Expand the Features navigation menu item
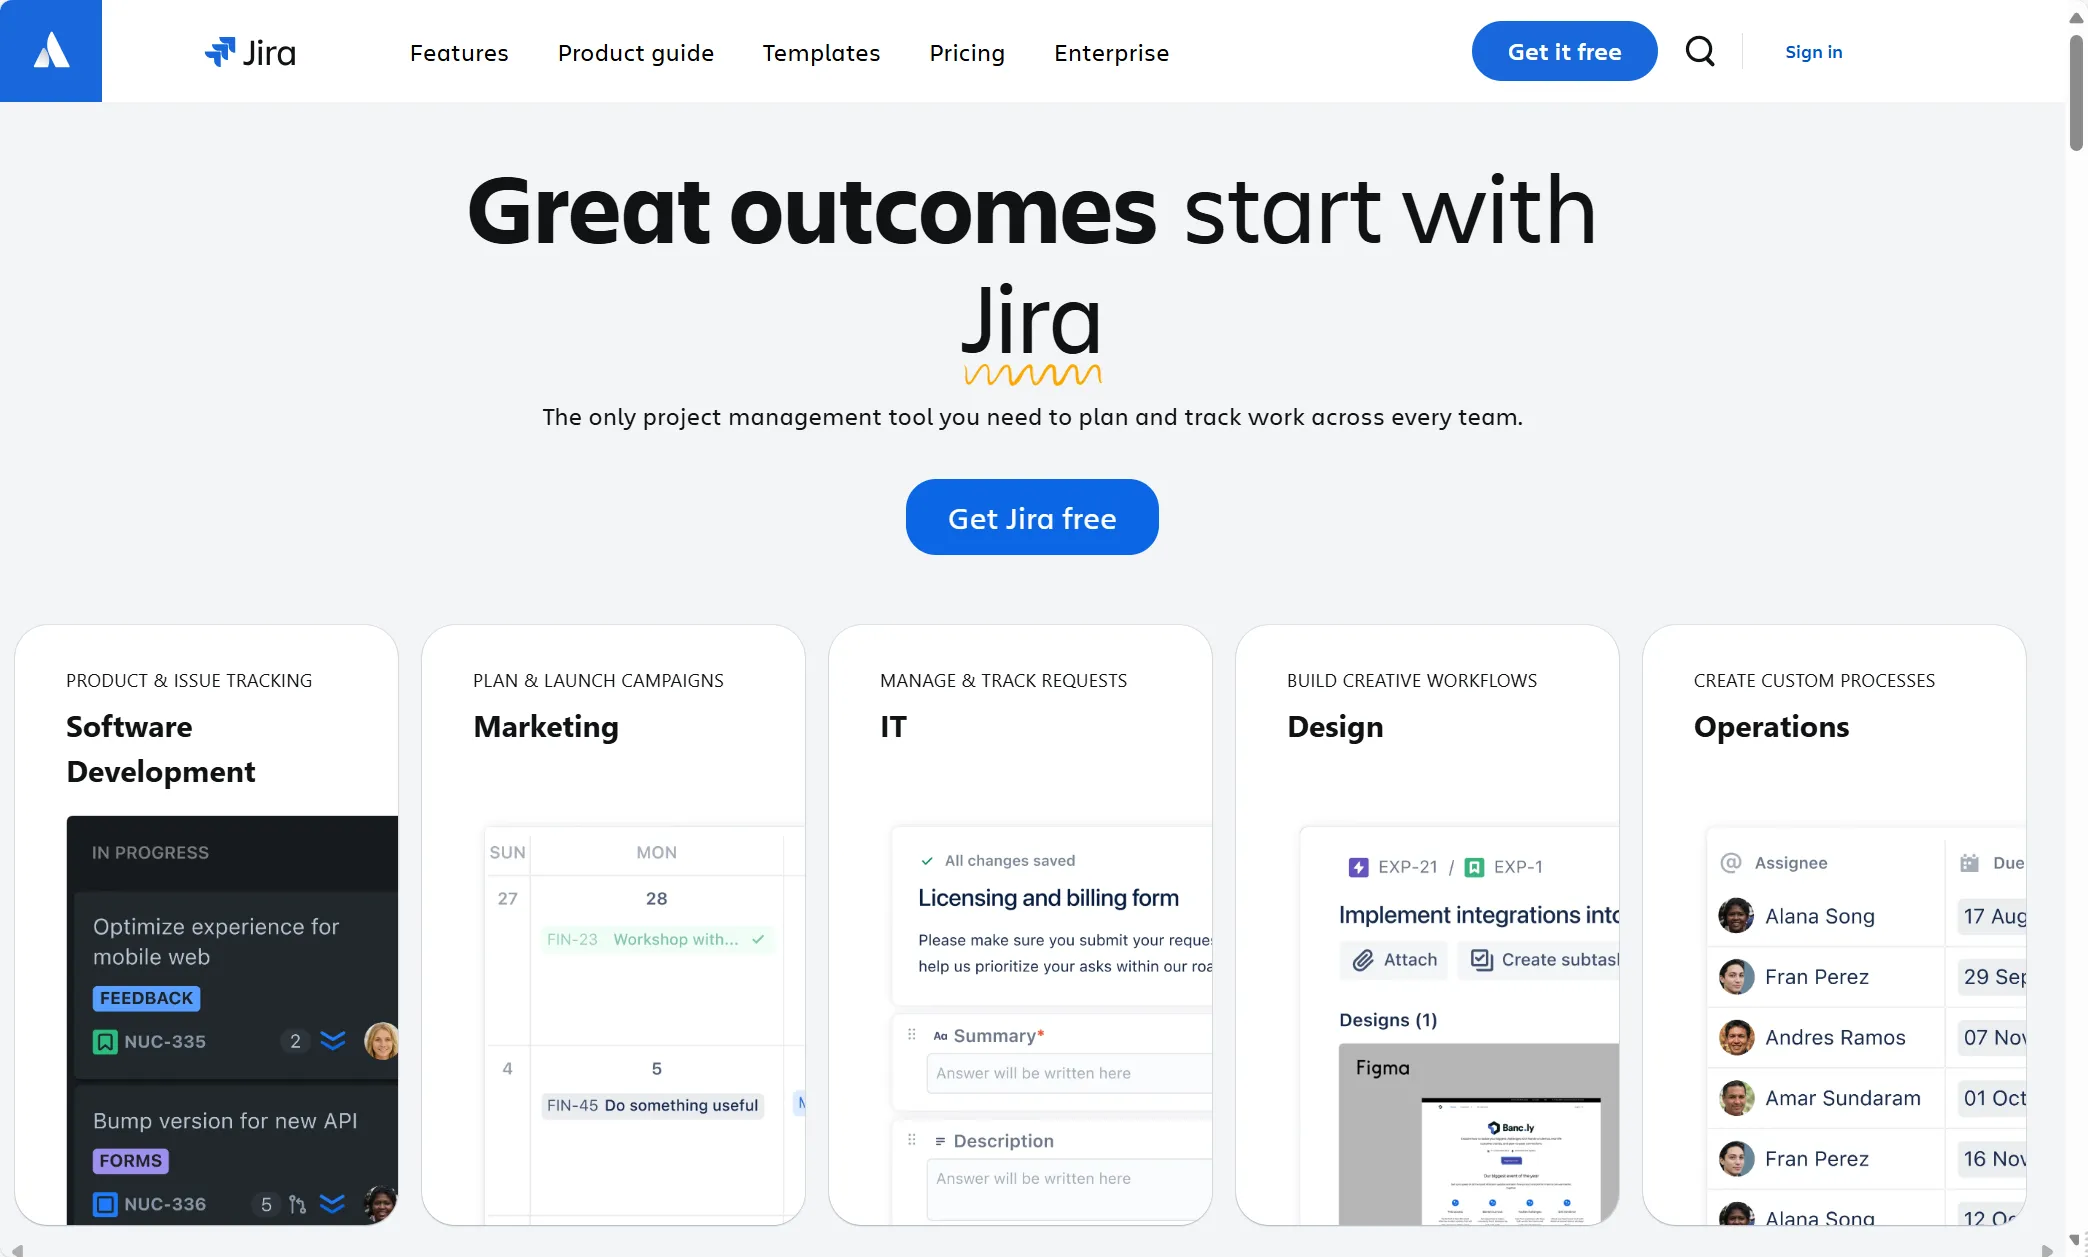The height and width of the screenshot is (1257, 2088). point(458,51)
